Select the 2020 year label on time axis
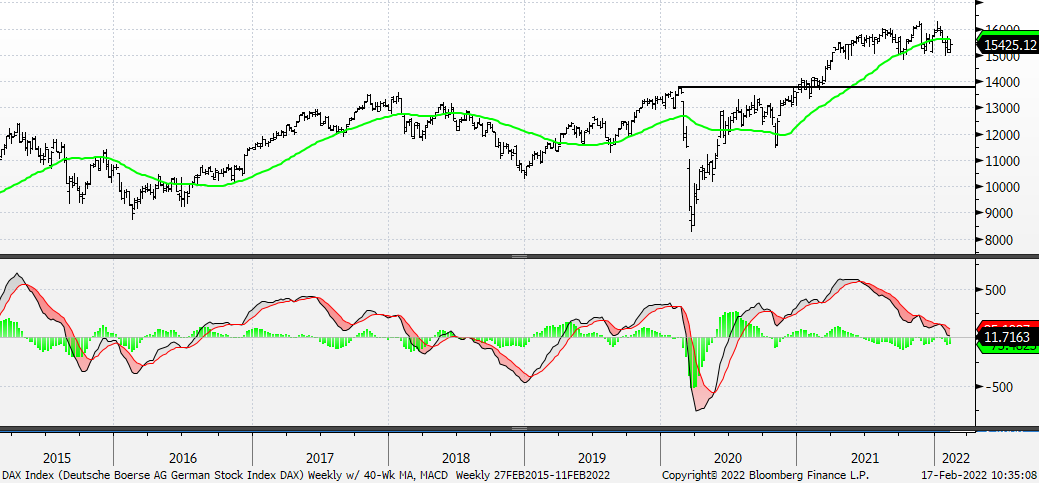Viewport: 1039px width, 483px height. click(728, 458)
